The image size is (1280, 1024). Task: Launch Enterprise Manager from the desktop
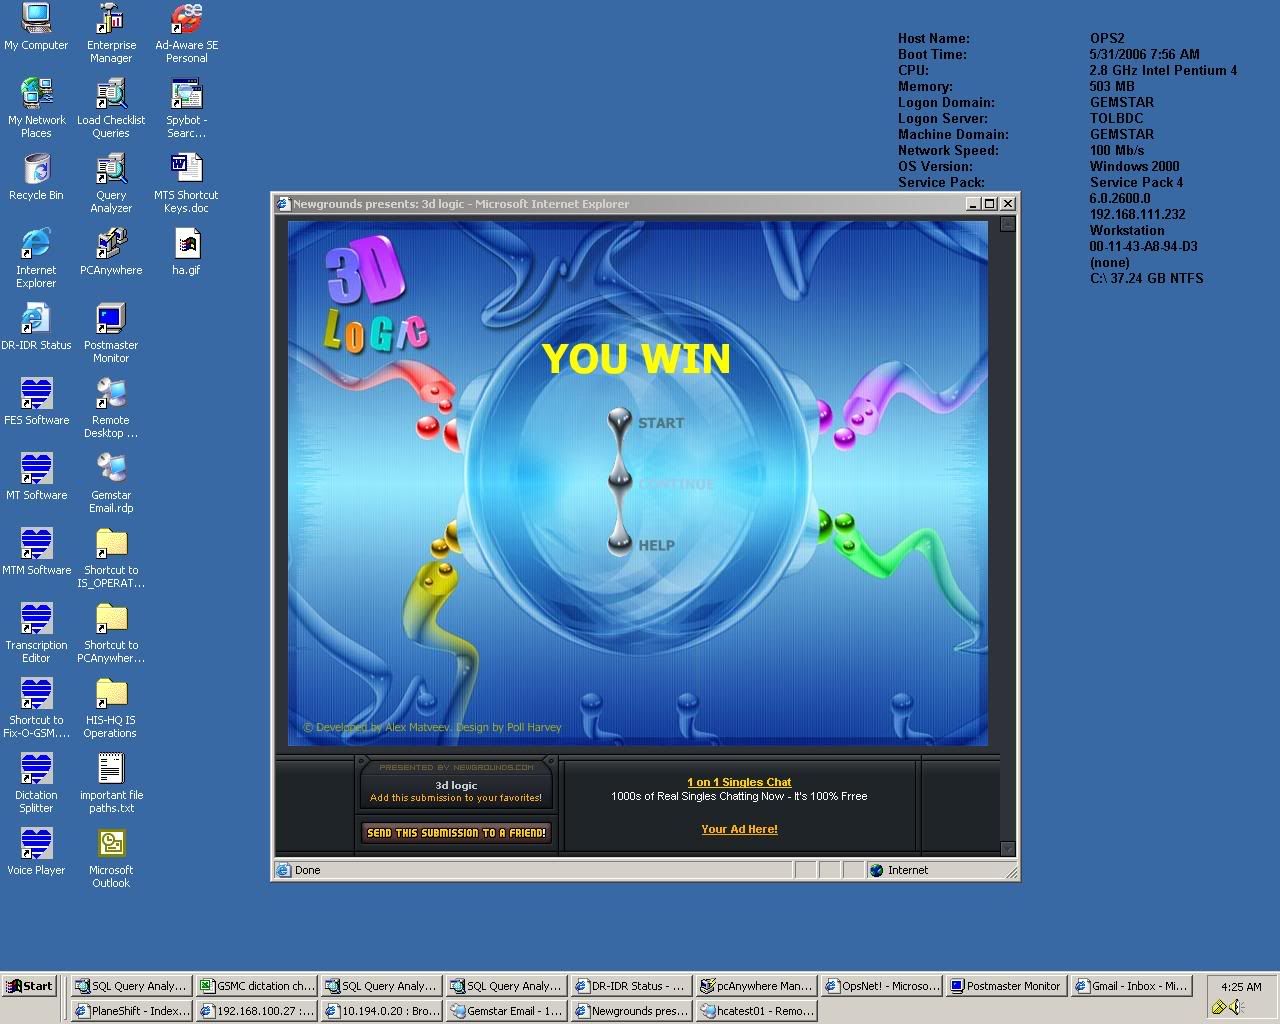click(x=111, y=33)
